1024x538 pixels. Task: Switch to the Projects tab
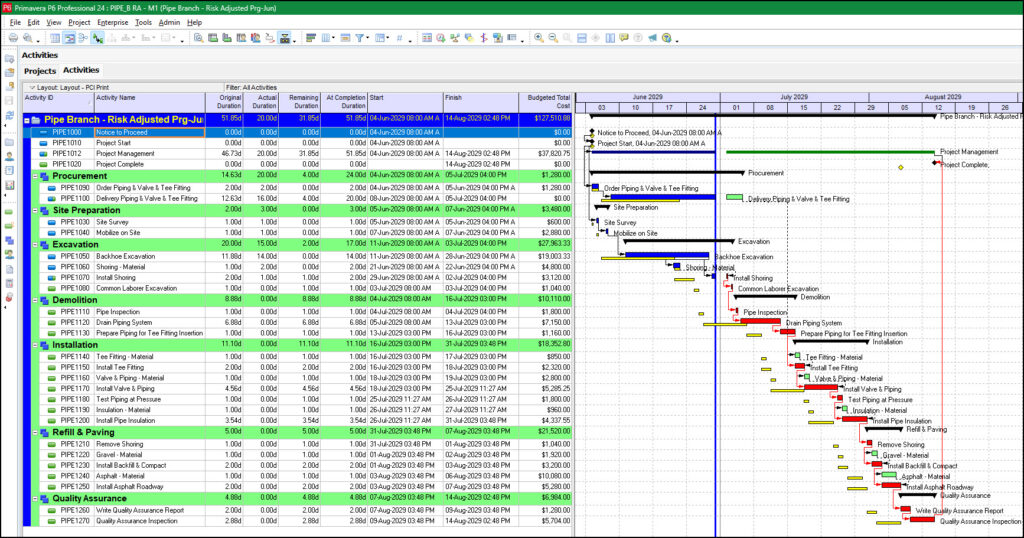(x=40, y=71)
